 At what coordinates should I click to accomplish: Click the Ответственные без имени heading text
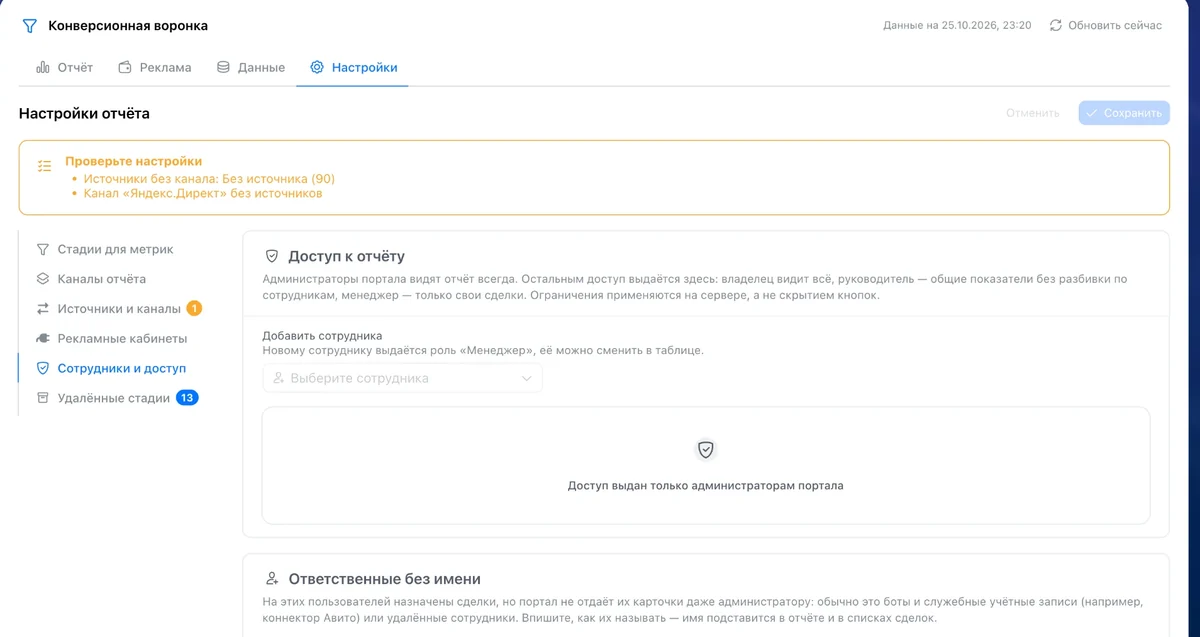click(385, 579)
